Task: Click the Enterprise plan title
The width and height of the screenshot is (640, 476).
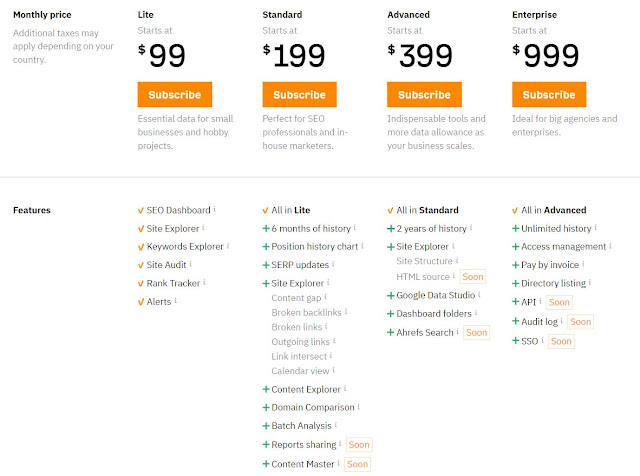Action: [x=534, y=15]
